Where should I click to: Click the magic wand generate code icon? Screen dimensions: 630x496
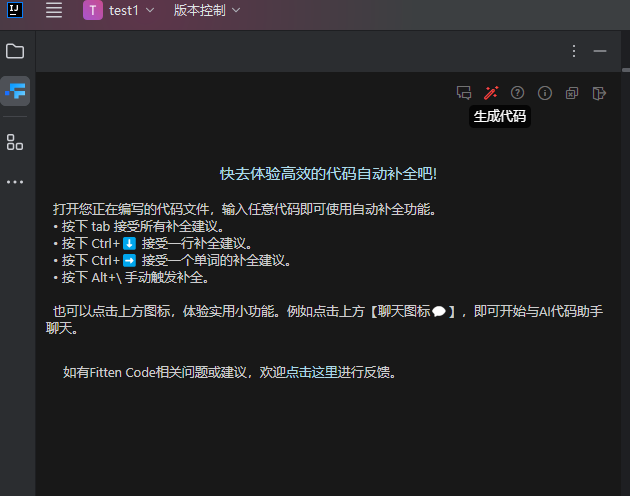click(x=490, y=93)
